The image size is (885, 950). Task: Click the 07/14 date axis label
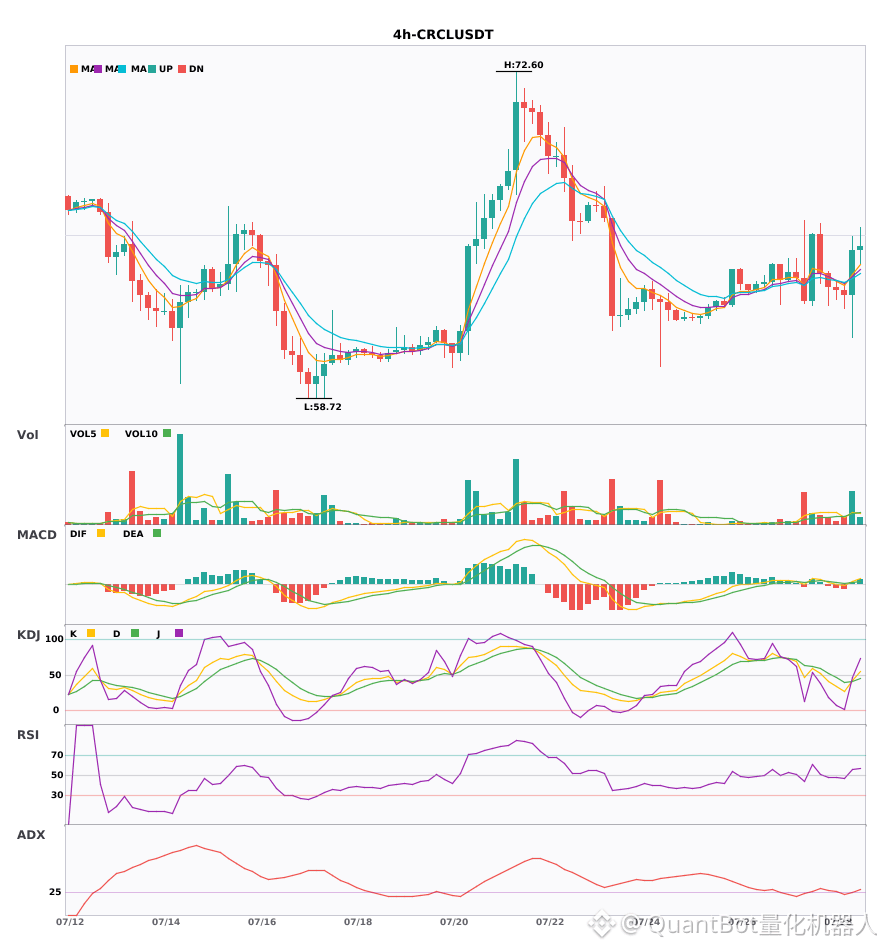tap(166, 922)
